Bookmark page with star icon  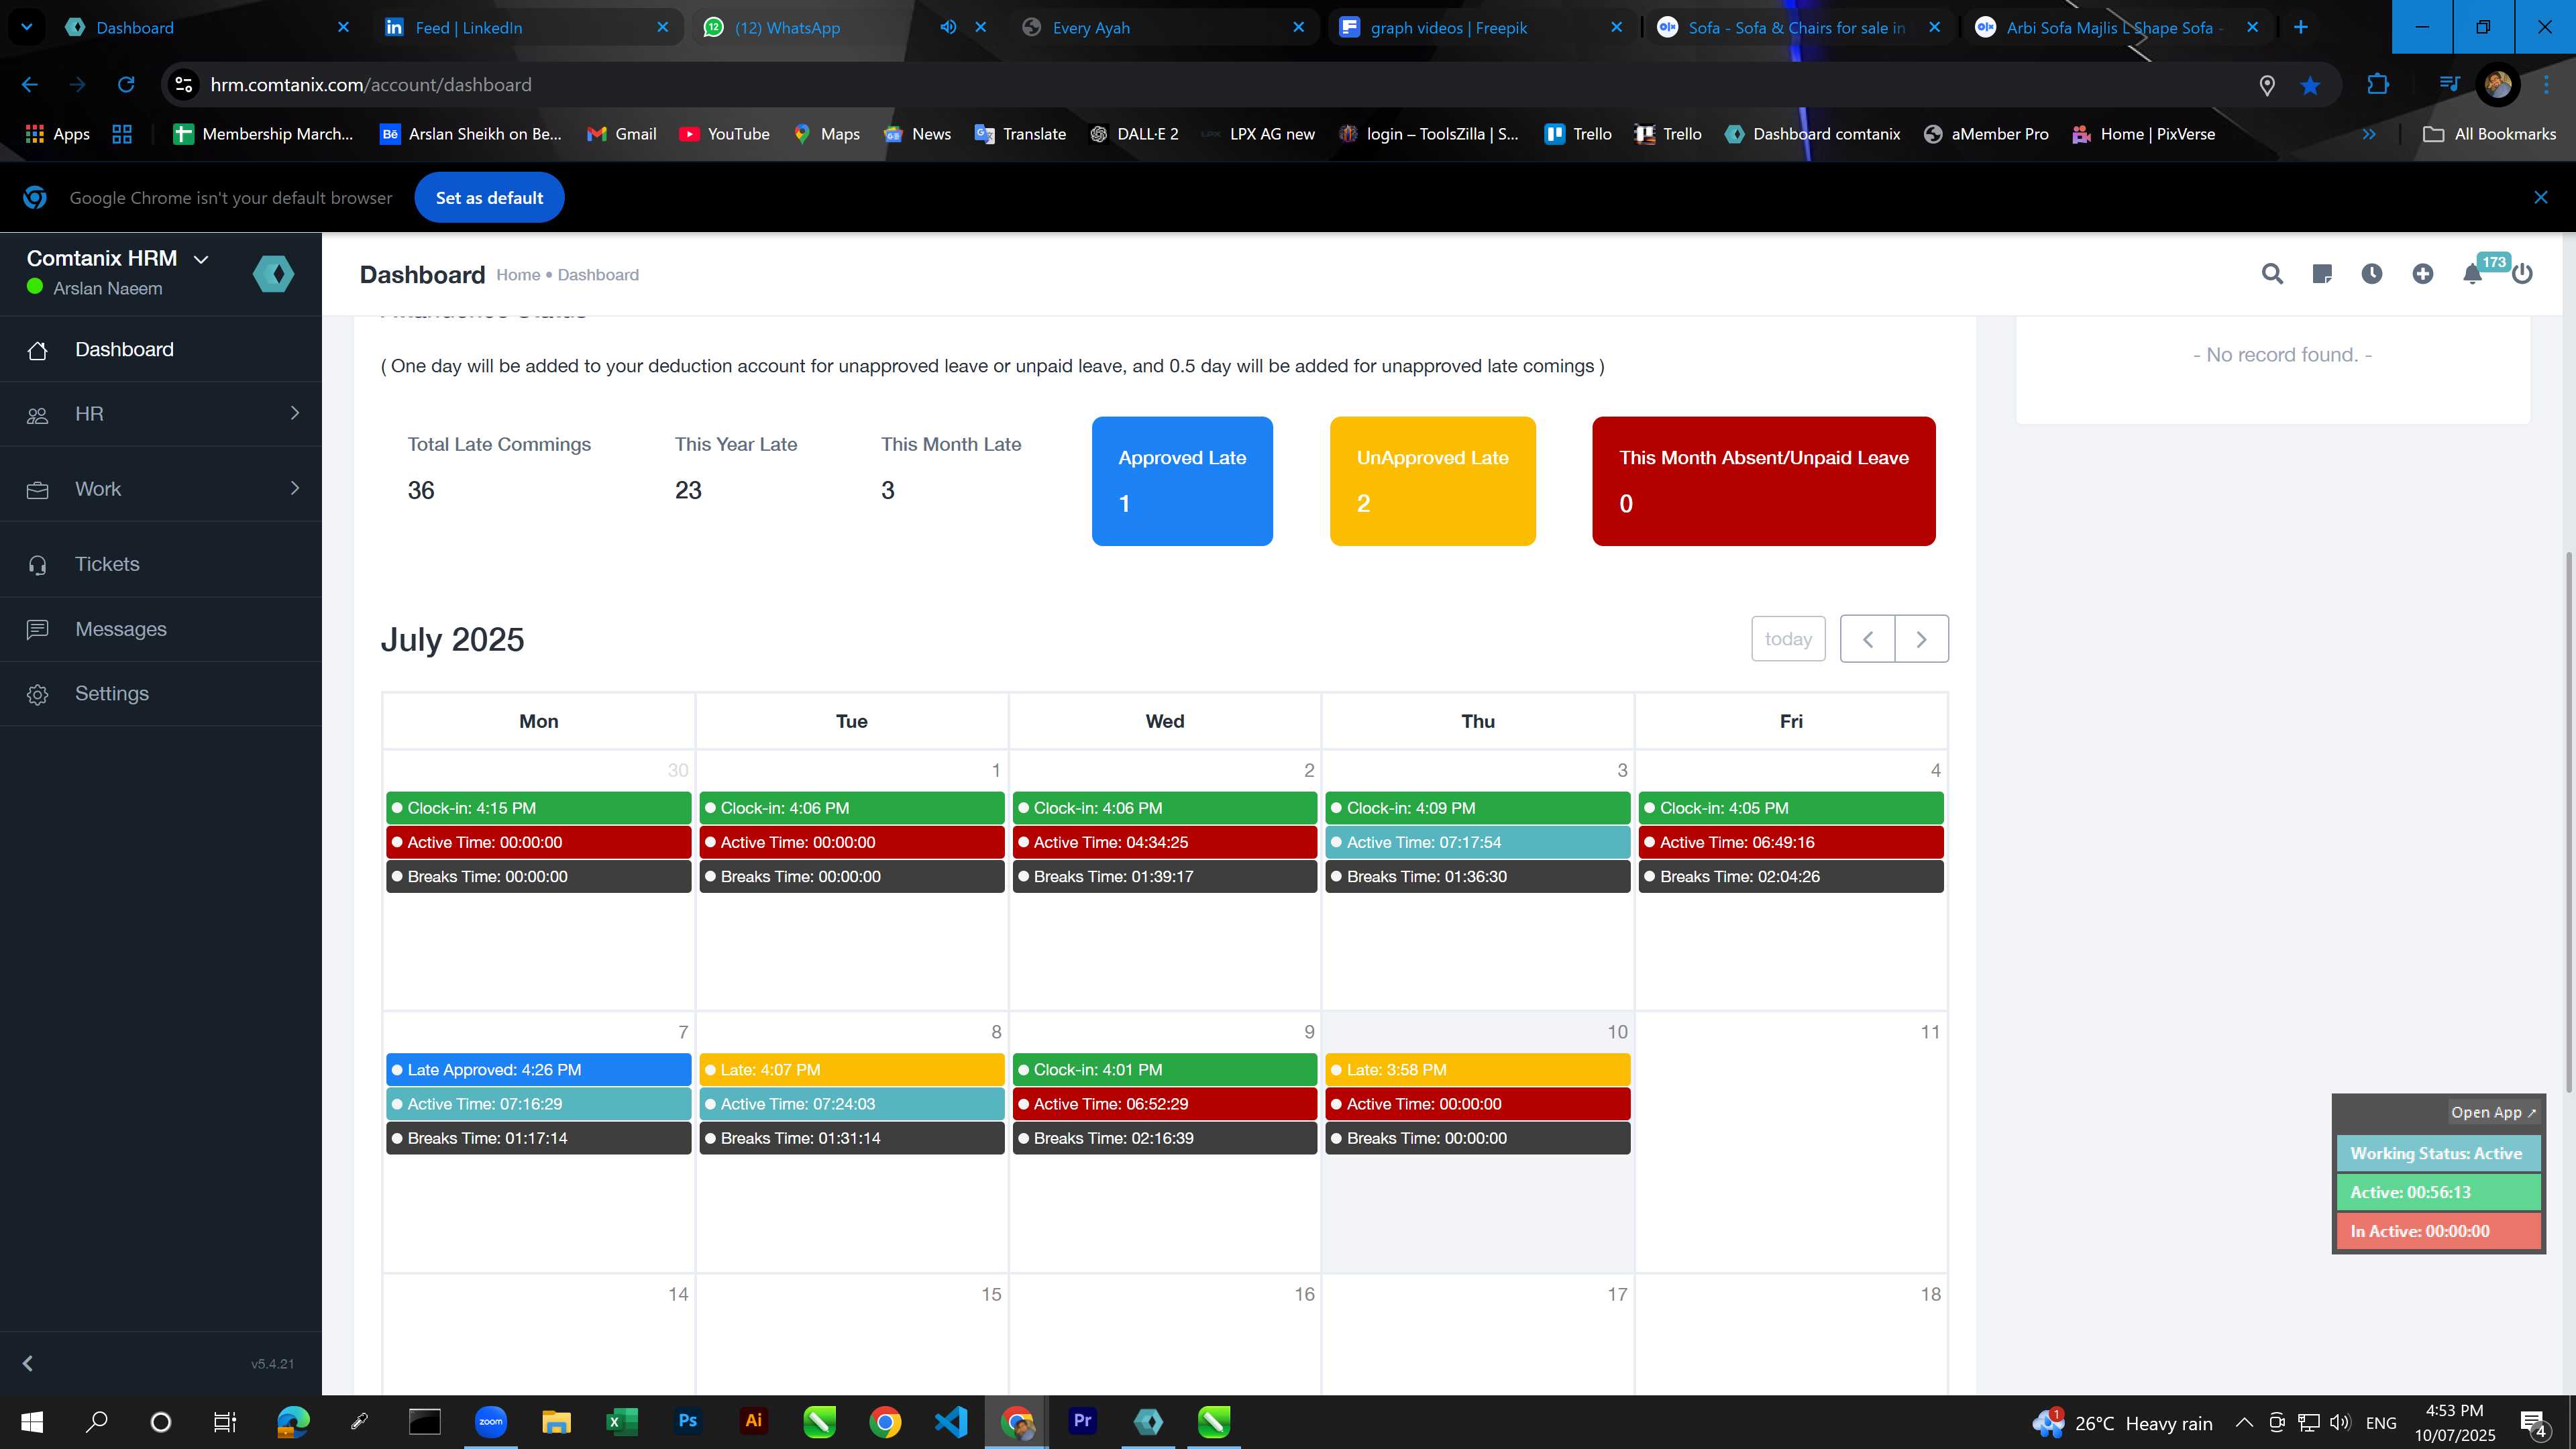coord(2310,86)
